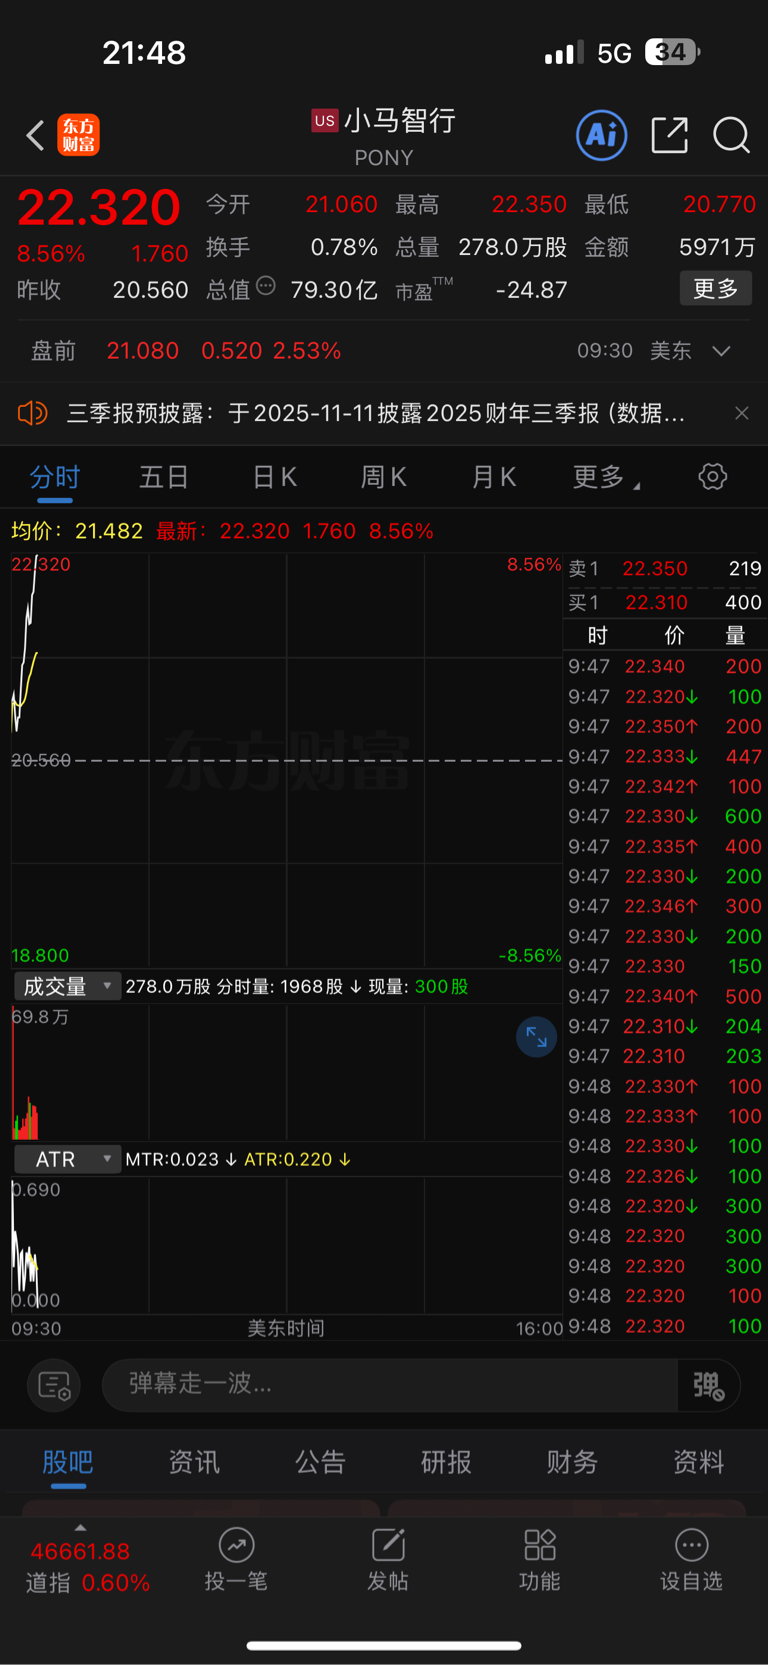This screenshot has height=1665, width=768.
Task: Tap the speaker announcement icon
Action: [x=32, y=413]
